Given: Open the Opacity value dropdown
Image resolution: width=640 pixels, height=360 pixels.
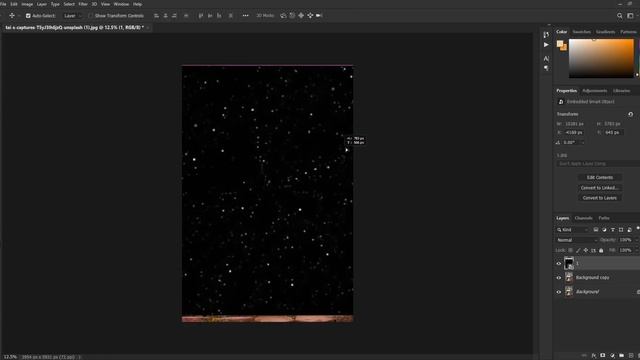Looking at the screenshot, I should pyautogui.click(x=636, y=240).
